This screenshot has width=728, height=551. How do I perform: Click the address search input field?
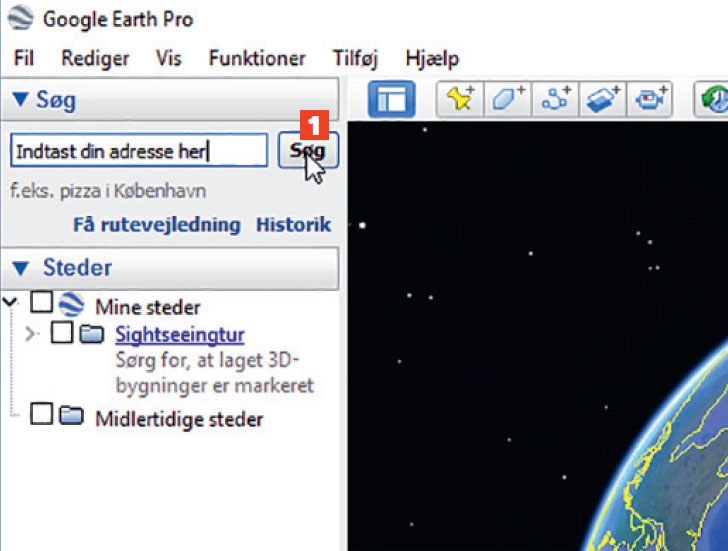[x=139, y=150]
